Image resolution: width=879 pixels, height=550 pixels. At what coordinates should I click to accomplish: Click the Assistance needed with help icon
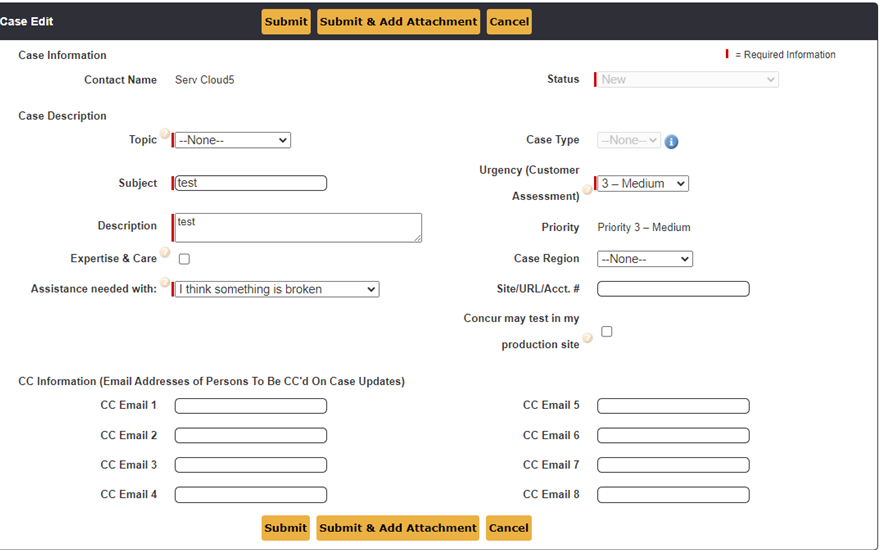pyautogui.click(x=165, y=282)
